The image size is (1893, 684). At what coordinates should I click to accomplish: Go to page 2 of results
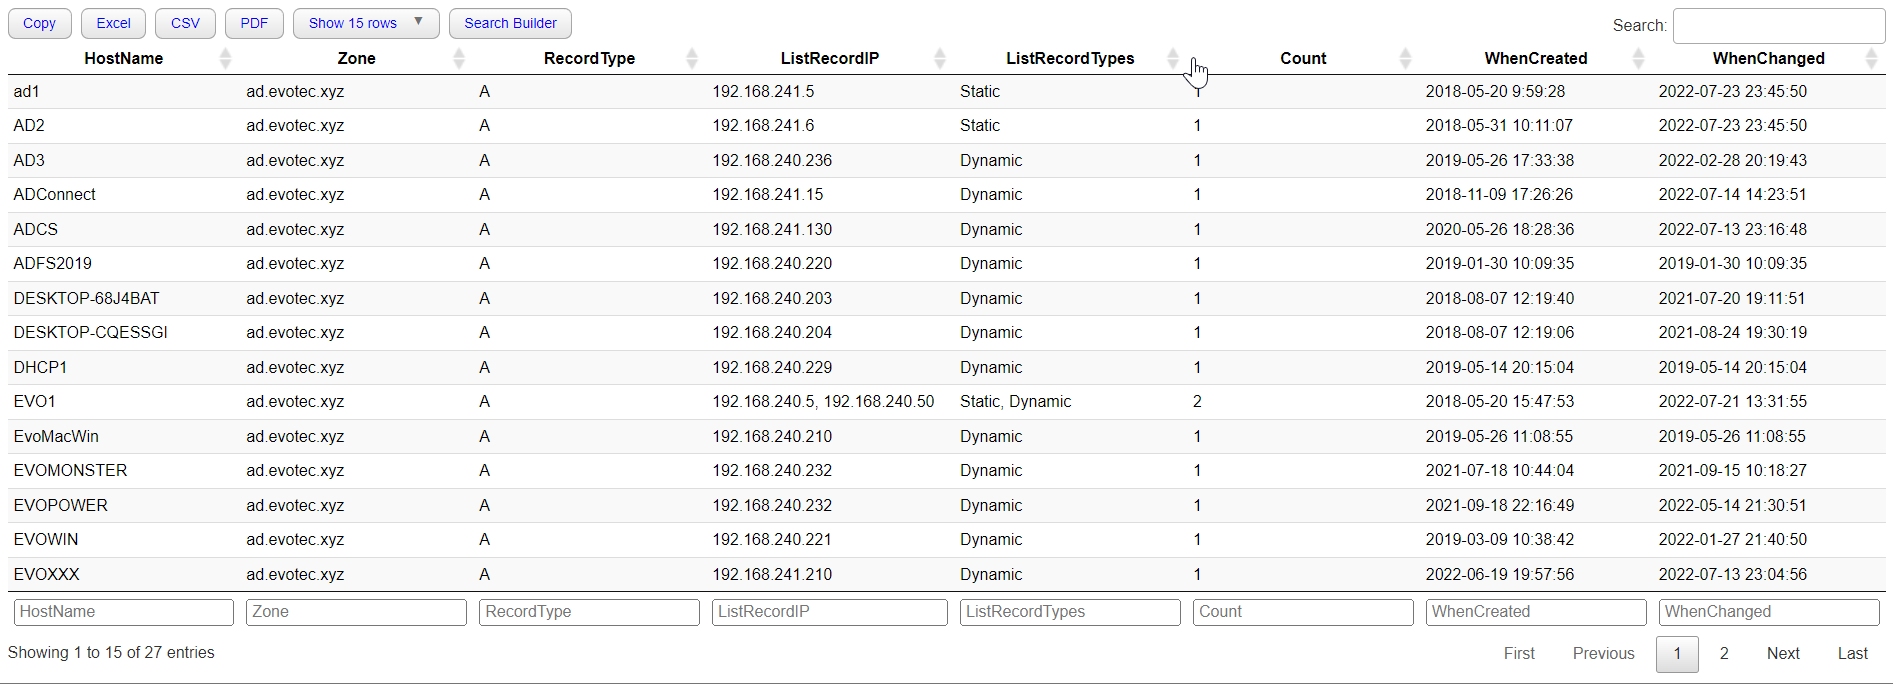(1724, 653)
